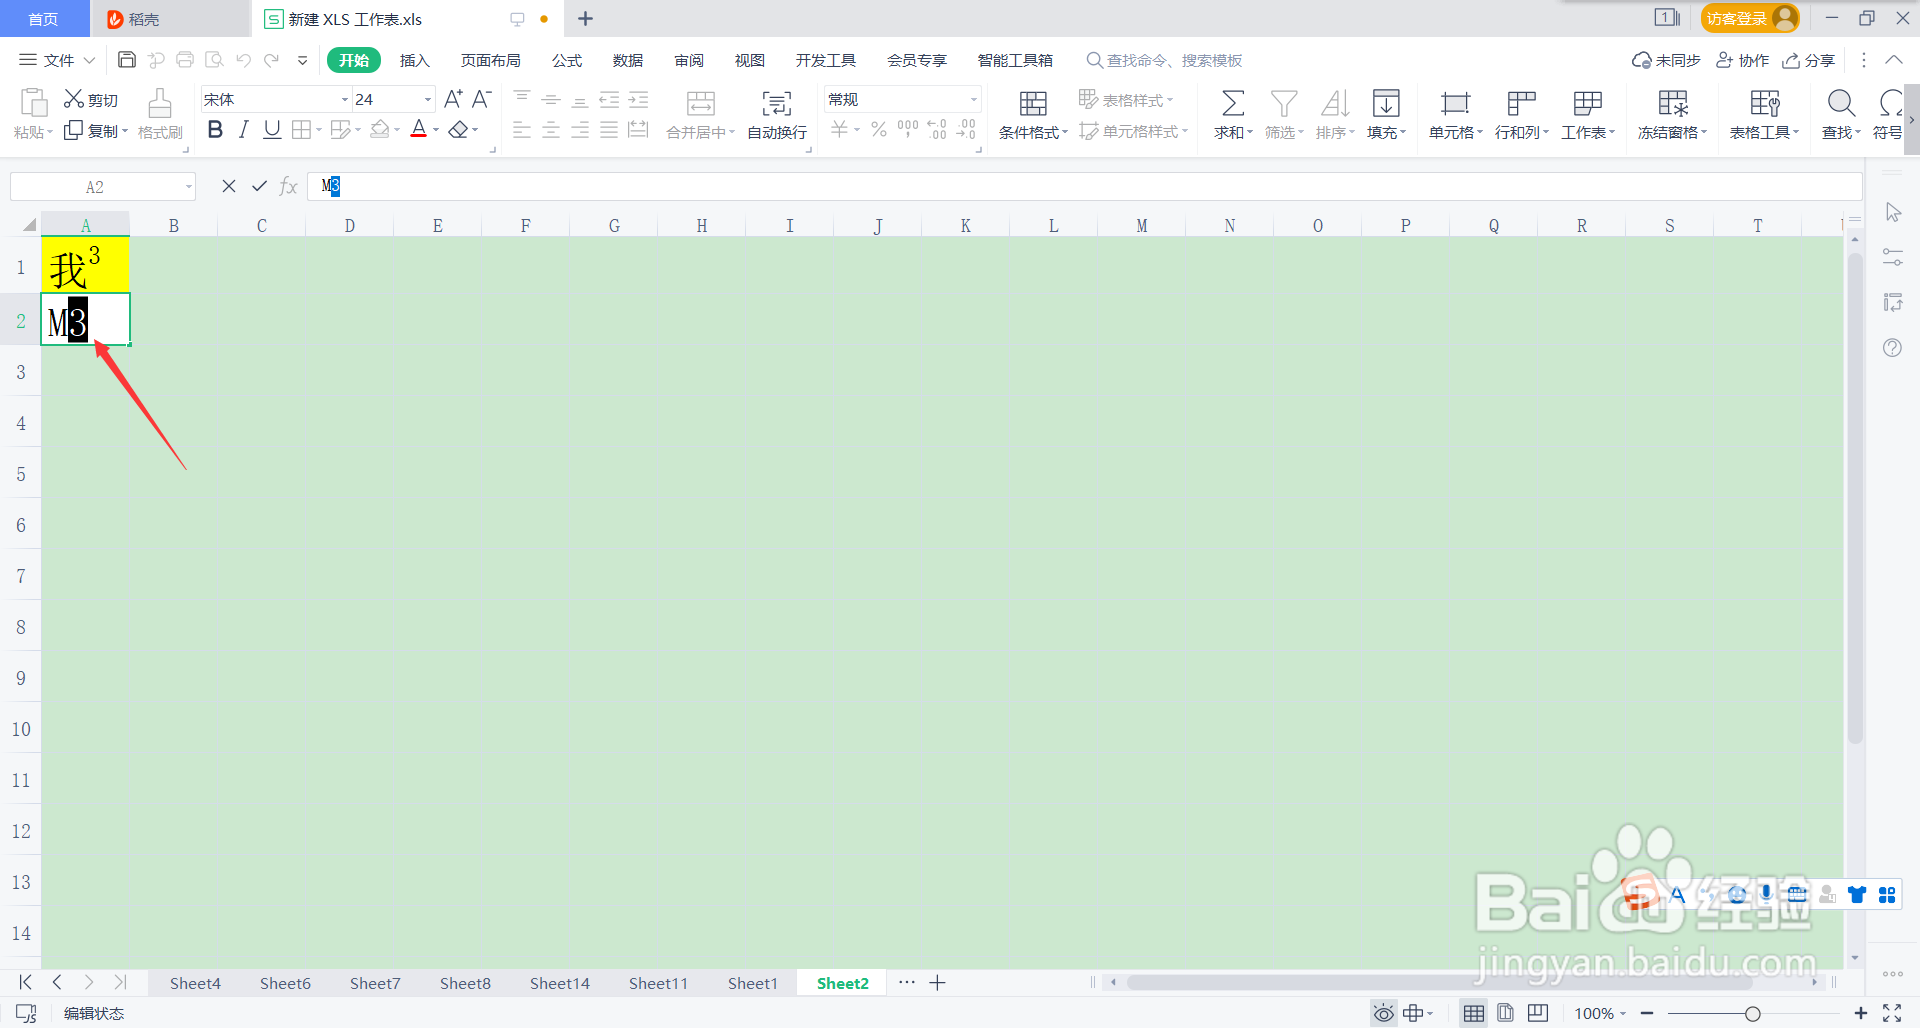
Task: Toggle Bold formatting
Action: tap(215, 129)
